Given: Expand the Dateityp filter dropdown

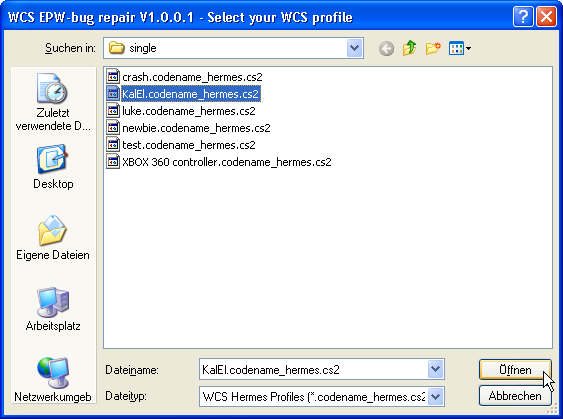Looking at the screenshot, I should click(x=436, y=396).
